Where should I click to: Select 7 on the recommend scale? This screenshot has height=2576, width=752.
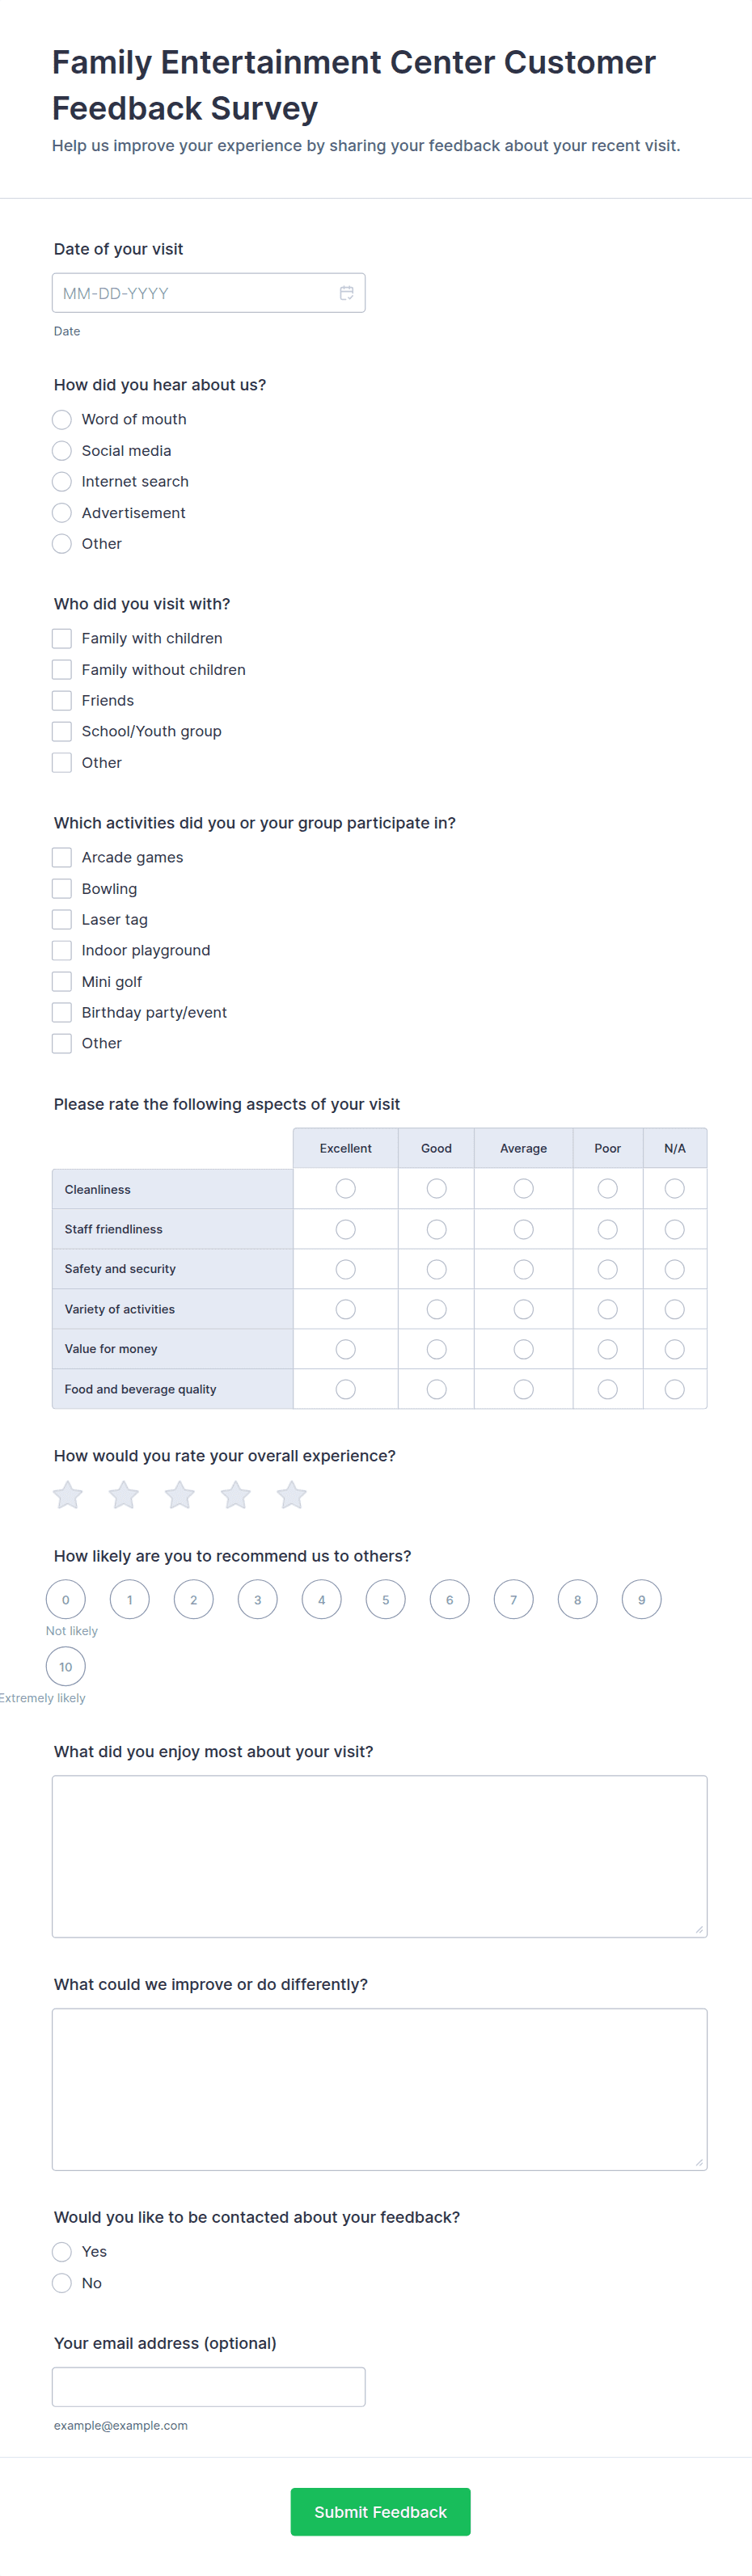[x=514, y=1599]
